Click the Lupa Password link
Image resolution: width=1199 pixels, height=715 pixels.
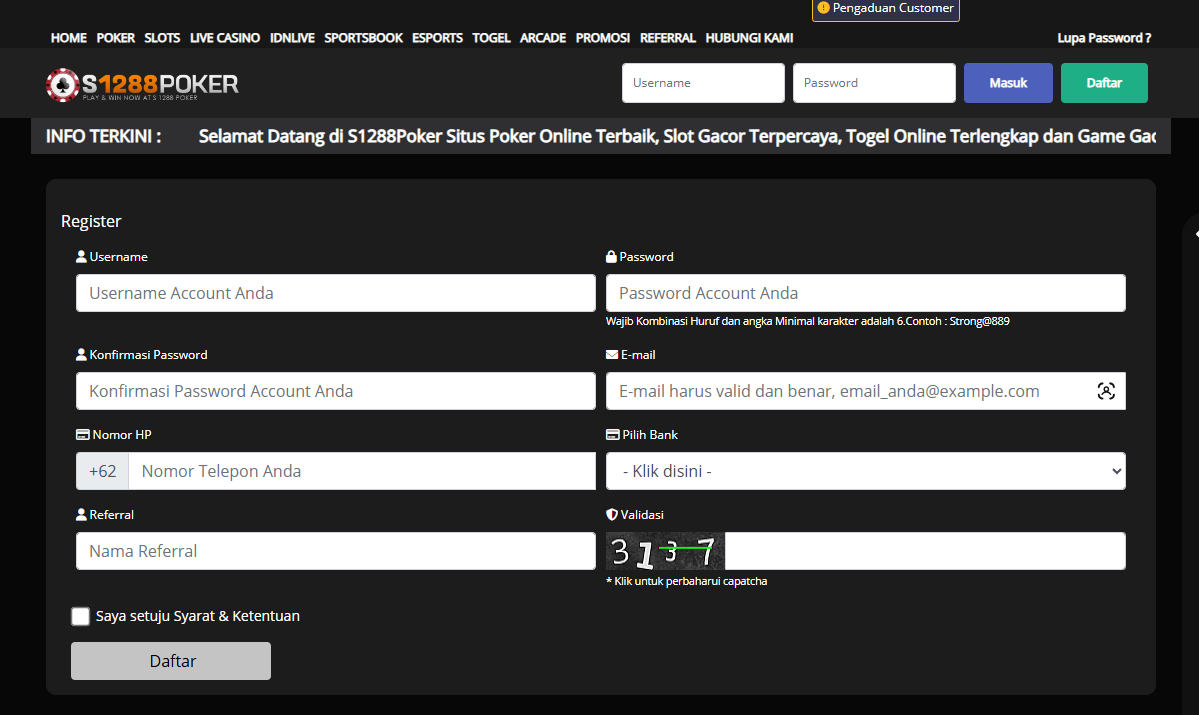[x=1104, y=37]
